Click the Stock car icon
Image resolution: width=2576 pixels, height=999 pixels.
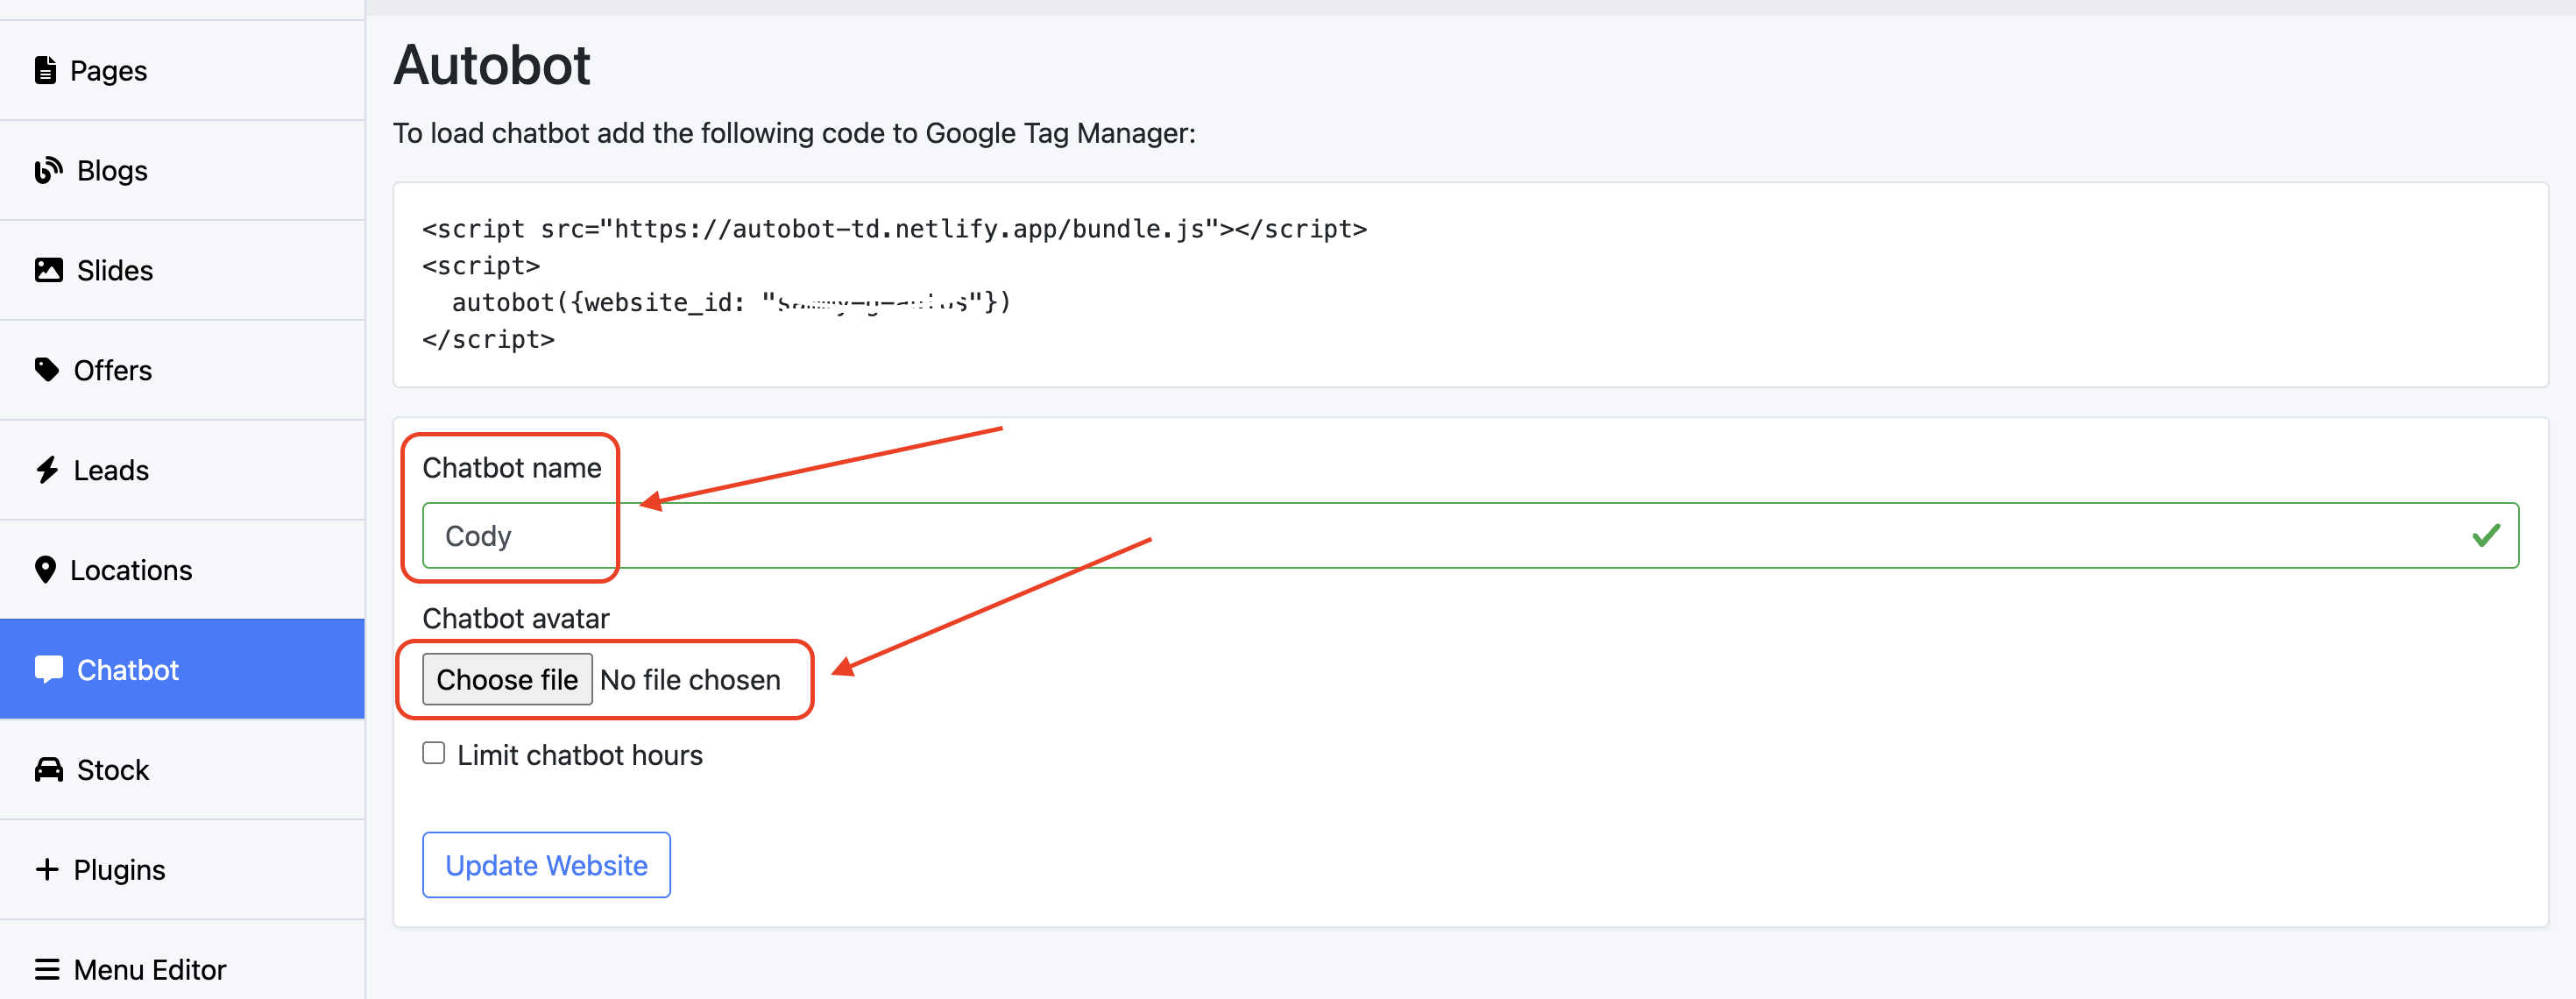click(48, 770)
